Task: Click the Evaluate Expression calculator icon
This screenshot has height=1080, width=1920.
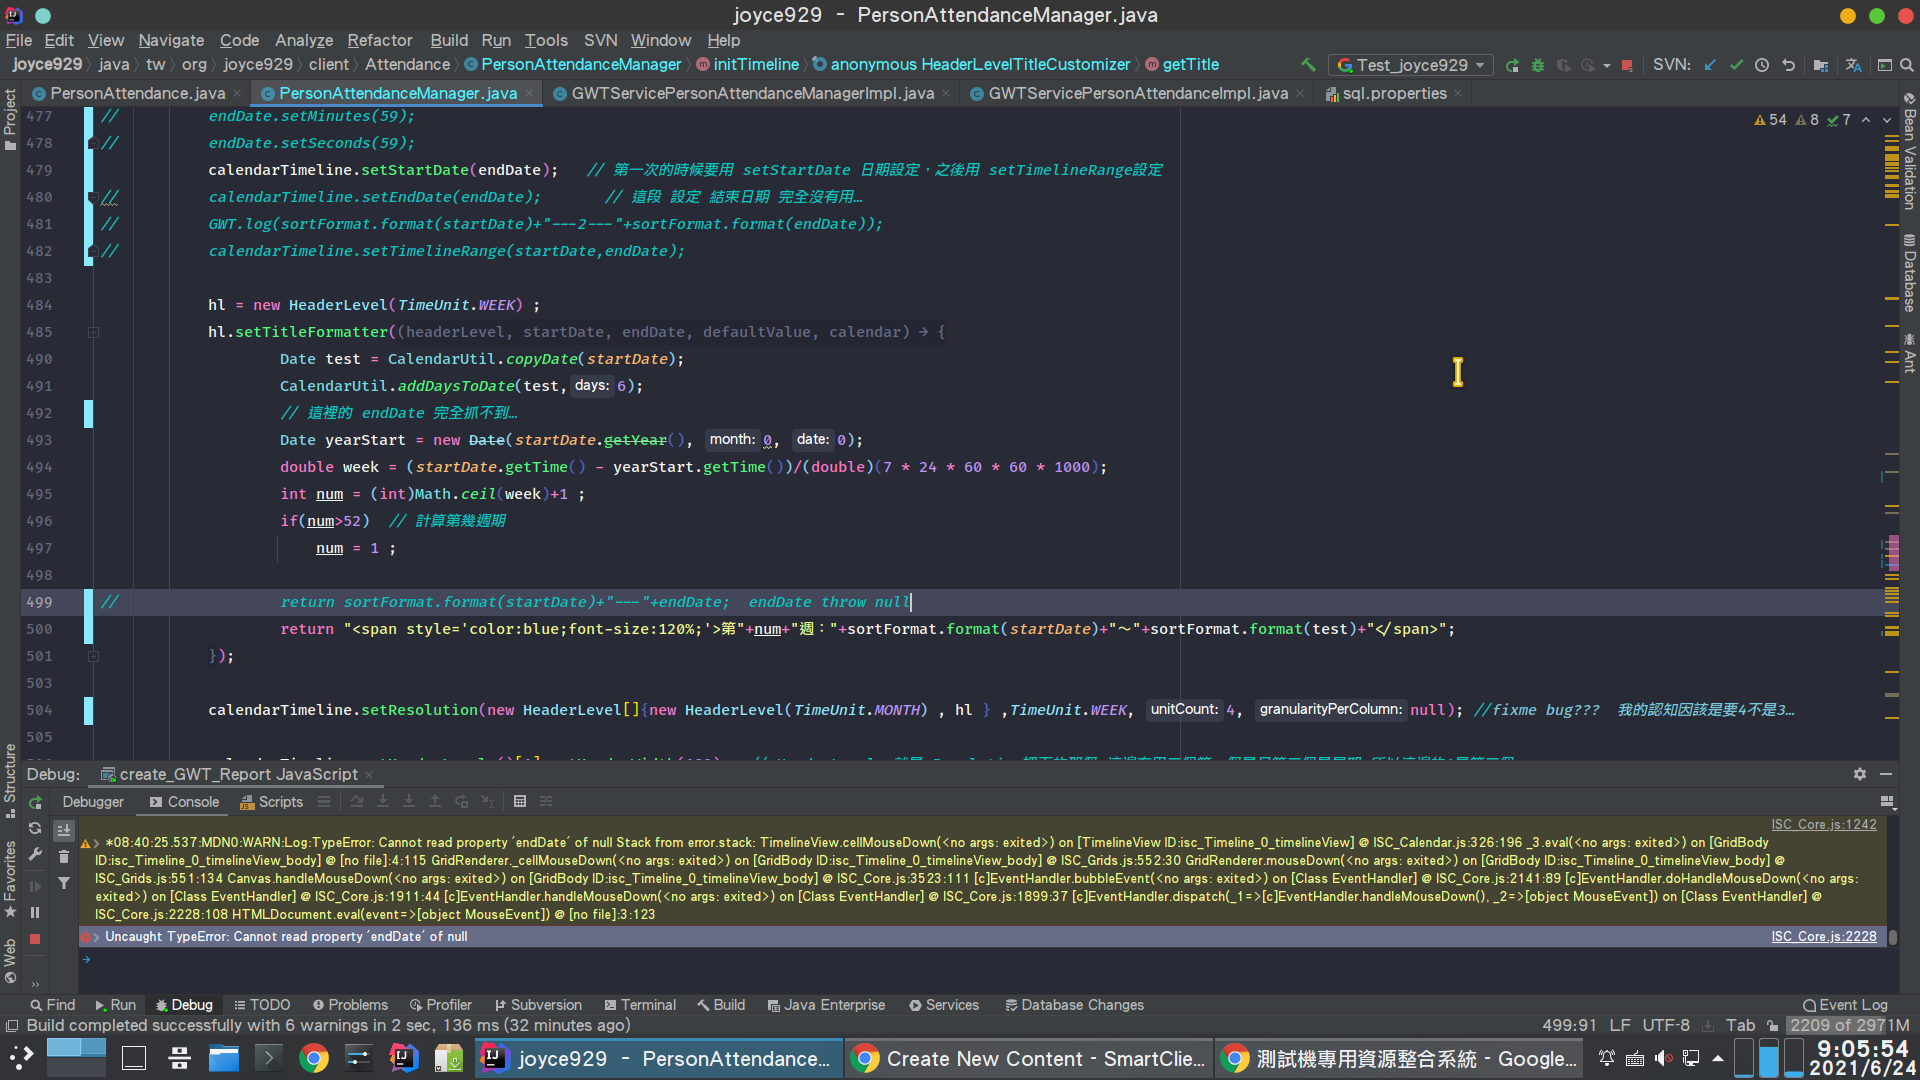Action: coord(520,802)
